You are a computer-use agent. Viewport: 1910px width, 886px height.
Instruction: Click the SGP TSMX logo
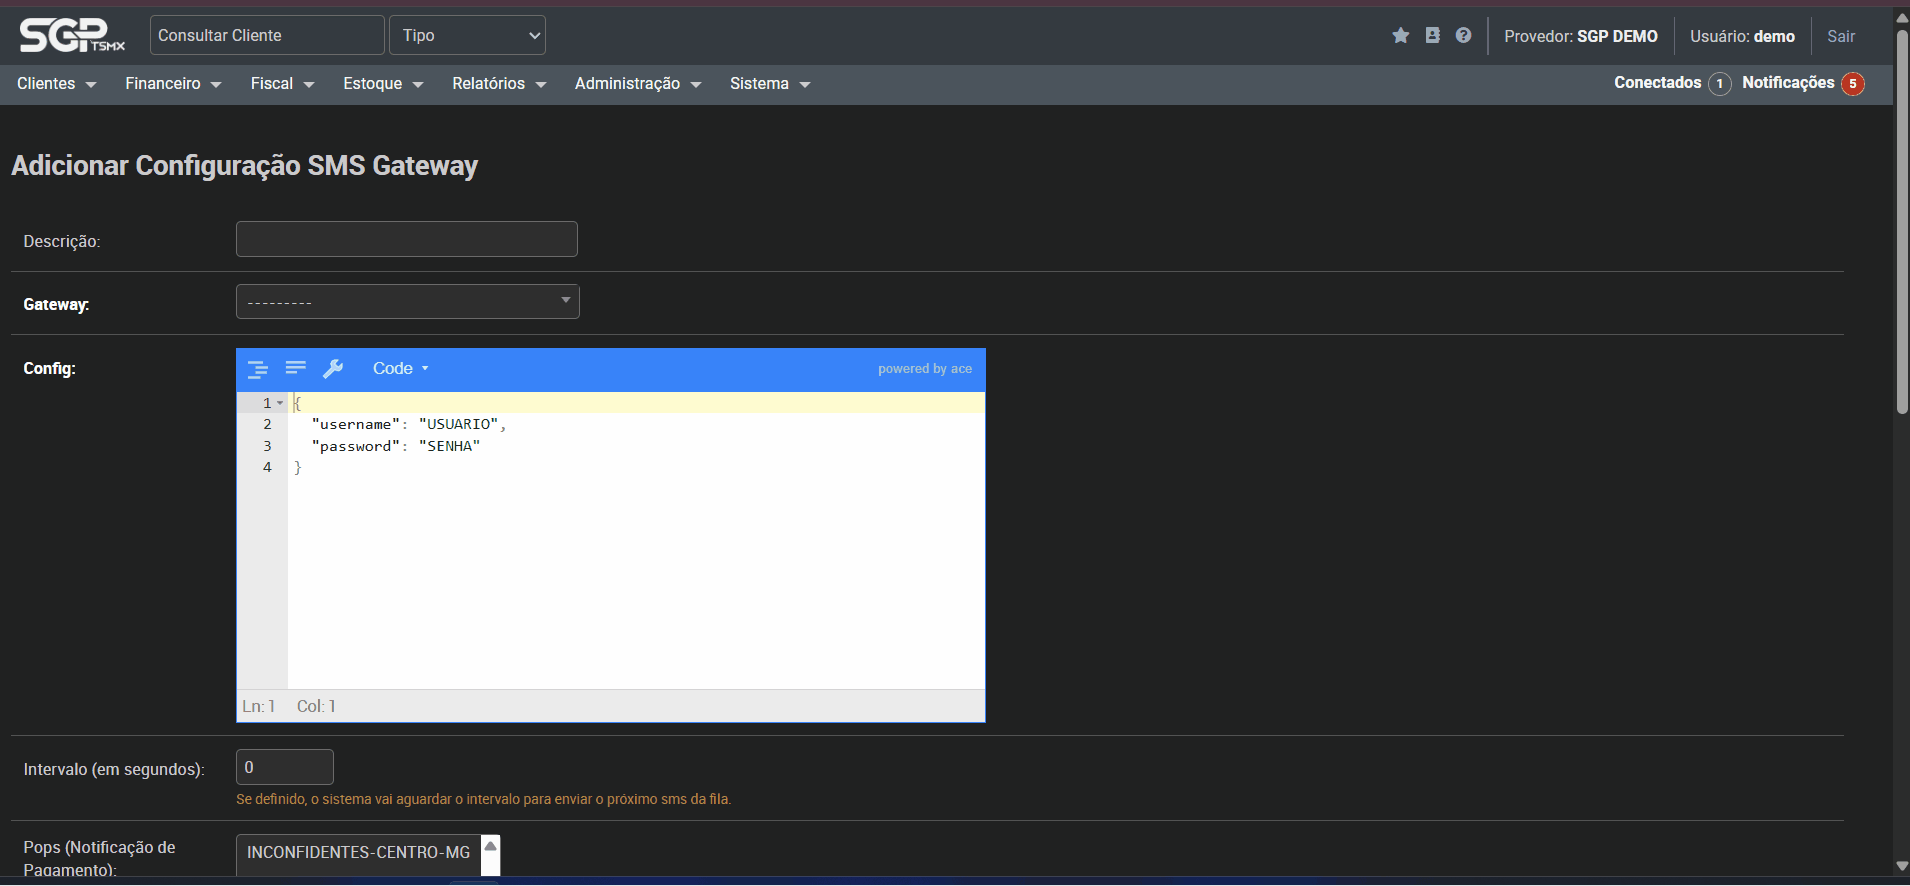[72, 35]
